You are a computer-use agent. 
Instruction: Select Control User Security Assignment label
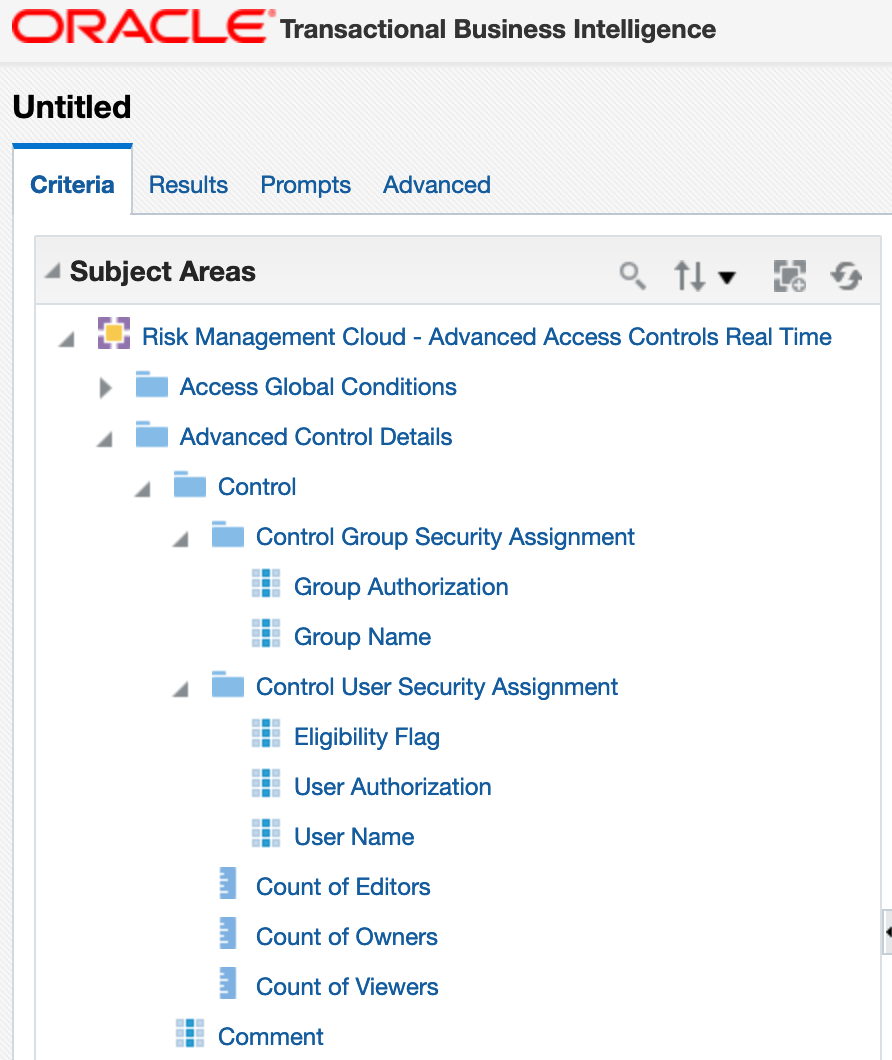[437, 687]
